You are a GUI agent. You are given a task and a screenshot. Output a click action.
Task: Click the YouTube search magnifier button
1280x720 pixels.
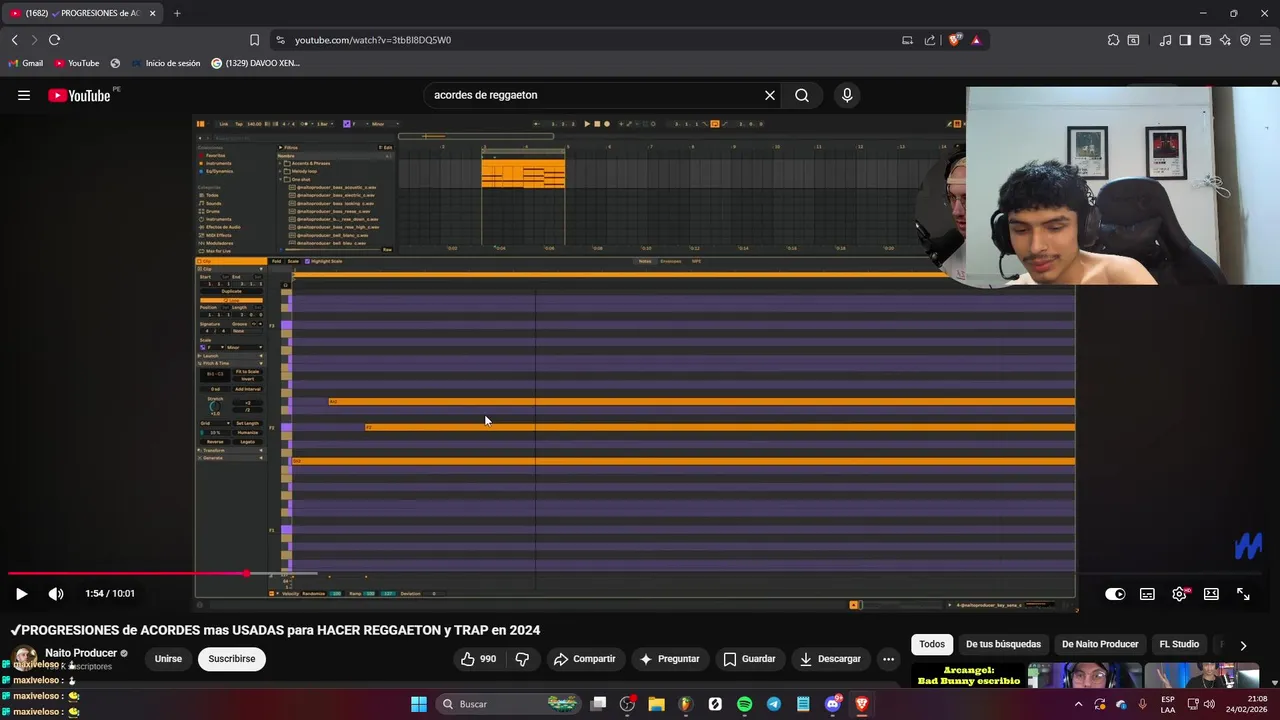click(x=802, y=95)
